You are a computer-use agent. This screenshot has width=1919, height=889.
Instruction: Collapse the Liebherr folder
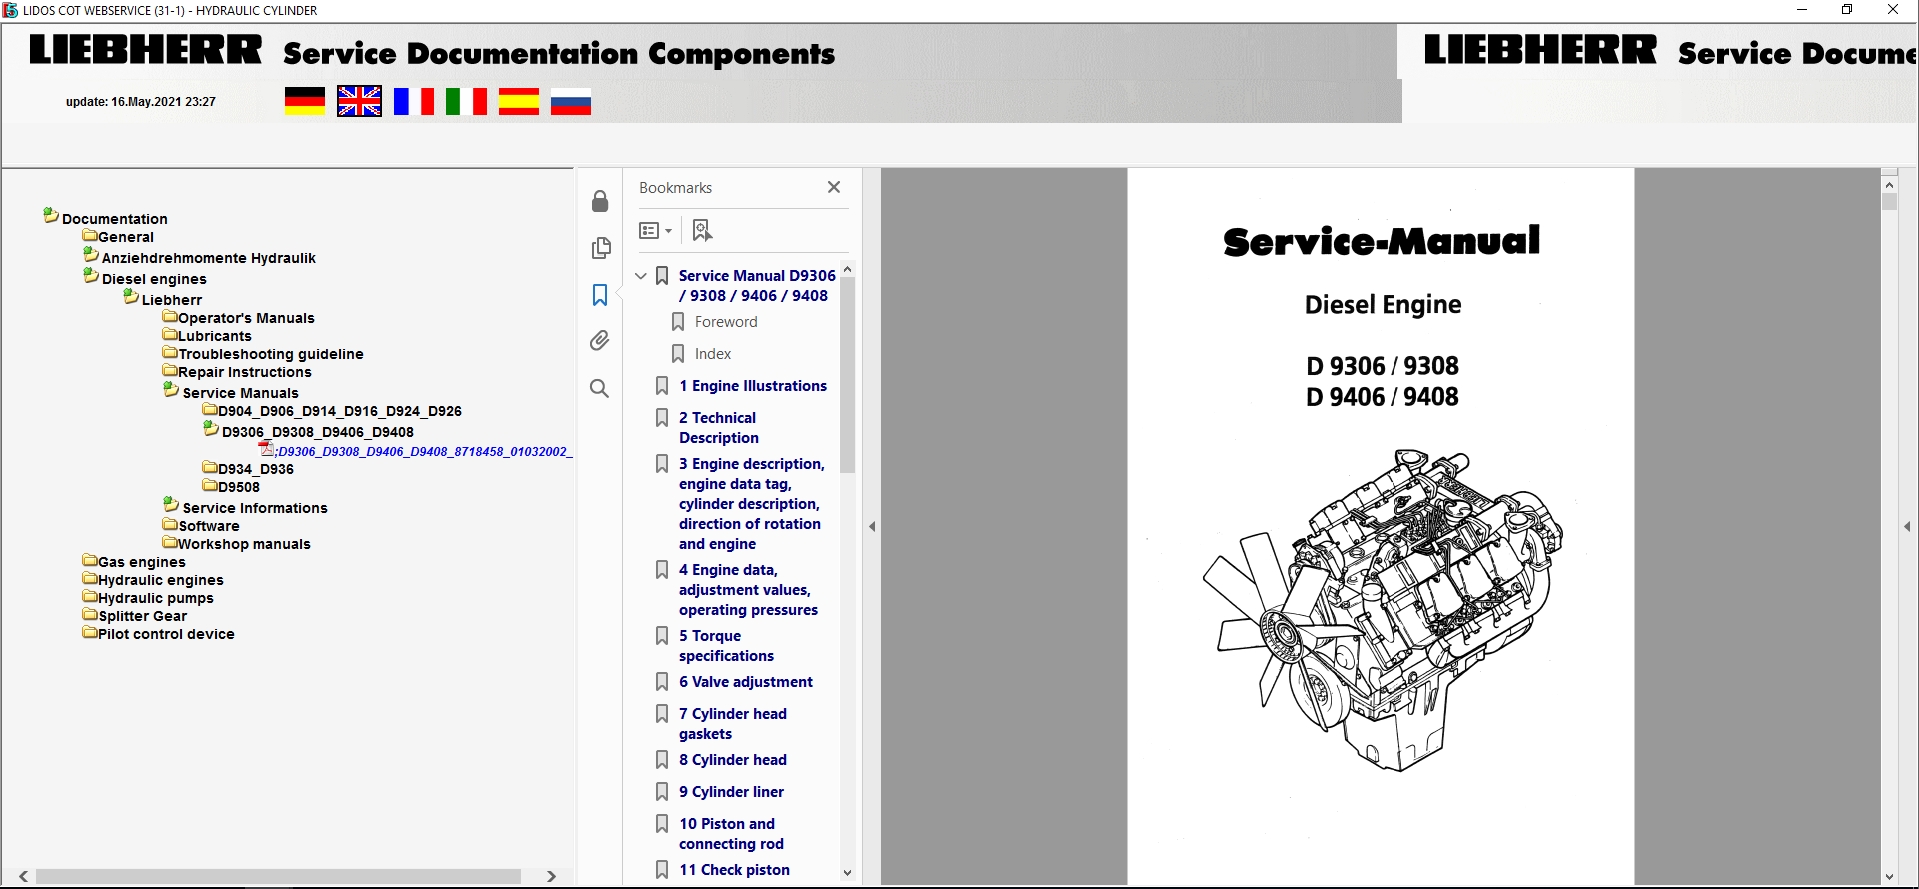coord(131,297)
